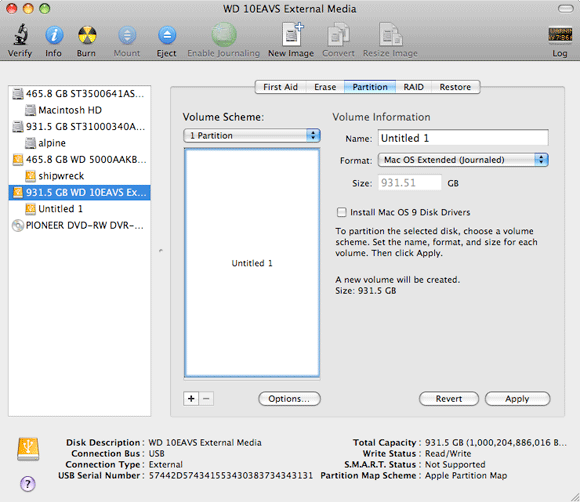The height and width of the screenshot is (502, 580).
Task: Click the Convert toolbar icon
Action: [338, 34]
